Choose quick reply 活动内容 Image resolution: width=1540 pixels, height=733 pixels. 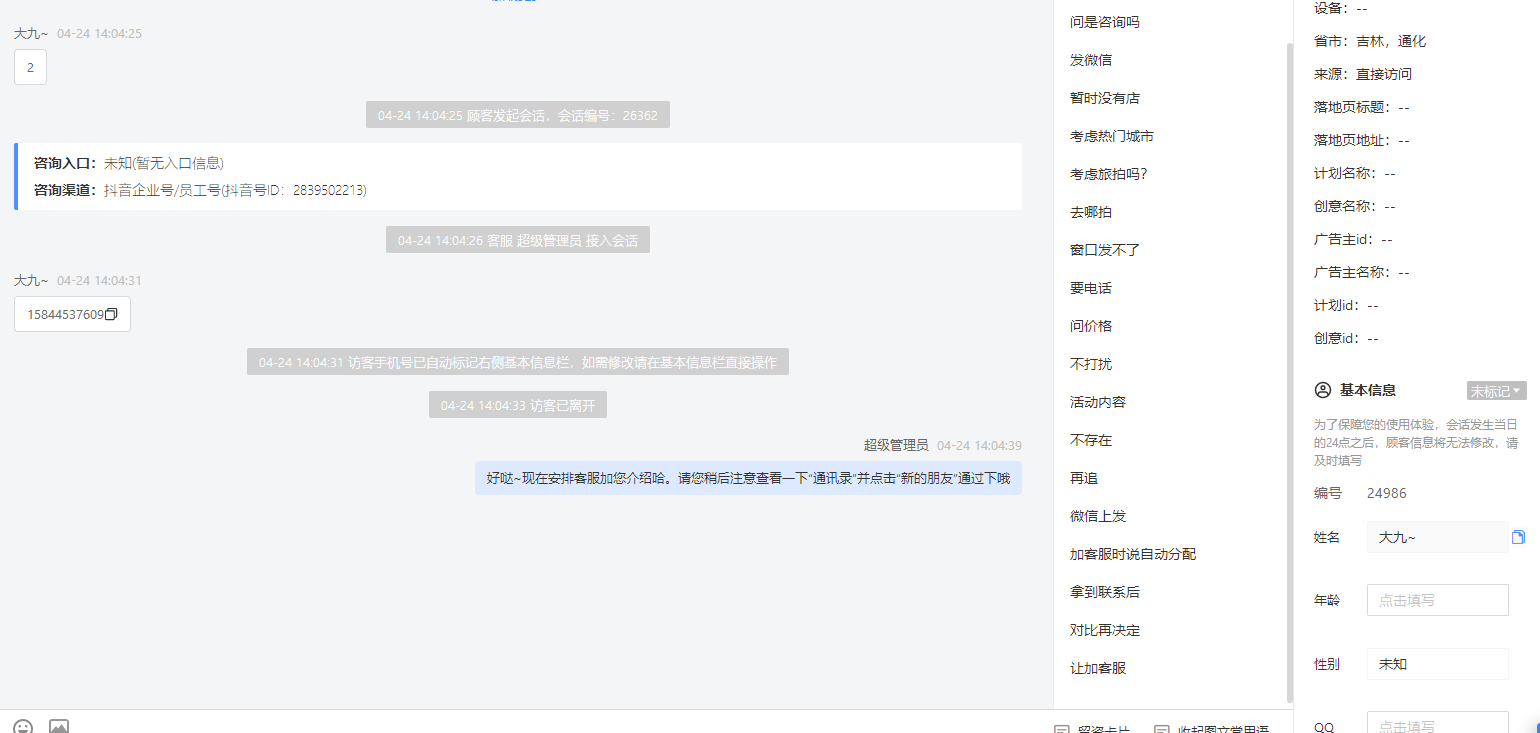click(x=1098, y=402)
